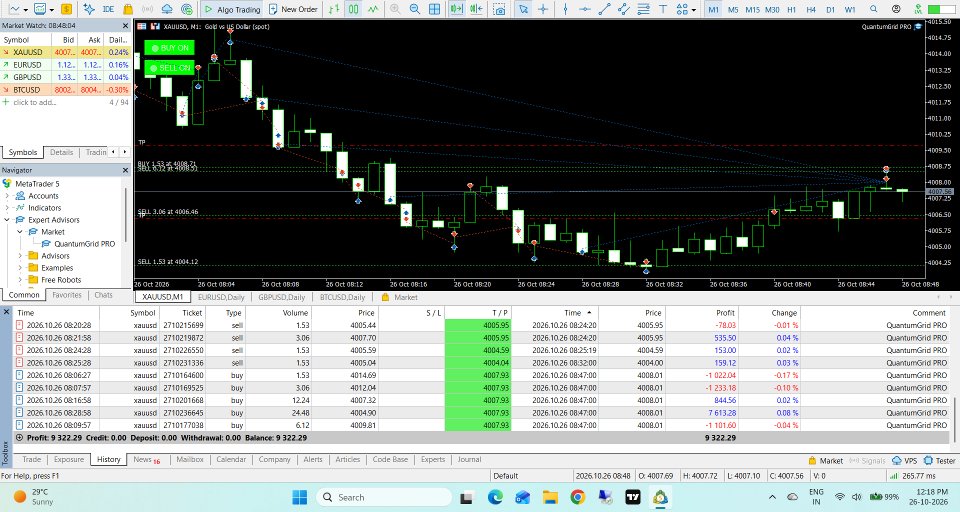Open the VPS cloud hosting toolbar icon
This screenshot has width=960, height=512.
pyautogui.click(x=167, y=9)
